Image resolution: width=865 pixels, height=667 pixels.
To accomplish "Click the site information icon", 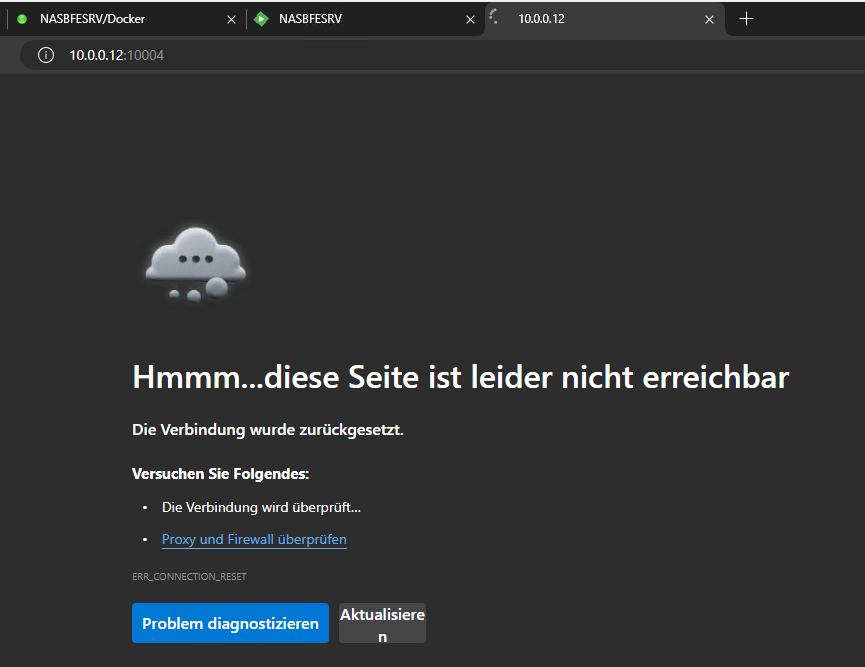I will [46, 55].
